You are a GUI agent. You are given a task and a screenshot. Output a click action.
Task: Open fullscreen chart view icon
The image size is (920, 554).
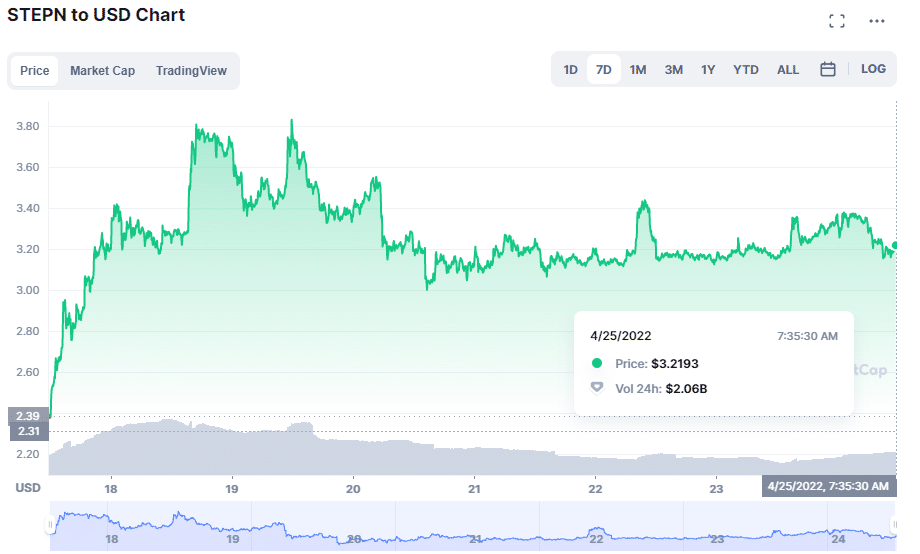[837, 21]
